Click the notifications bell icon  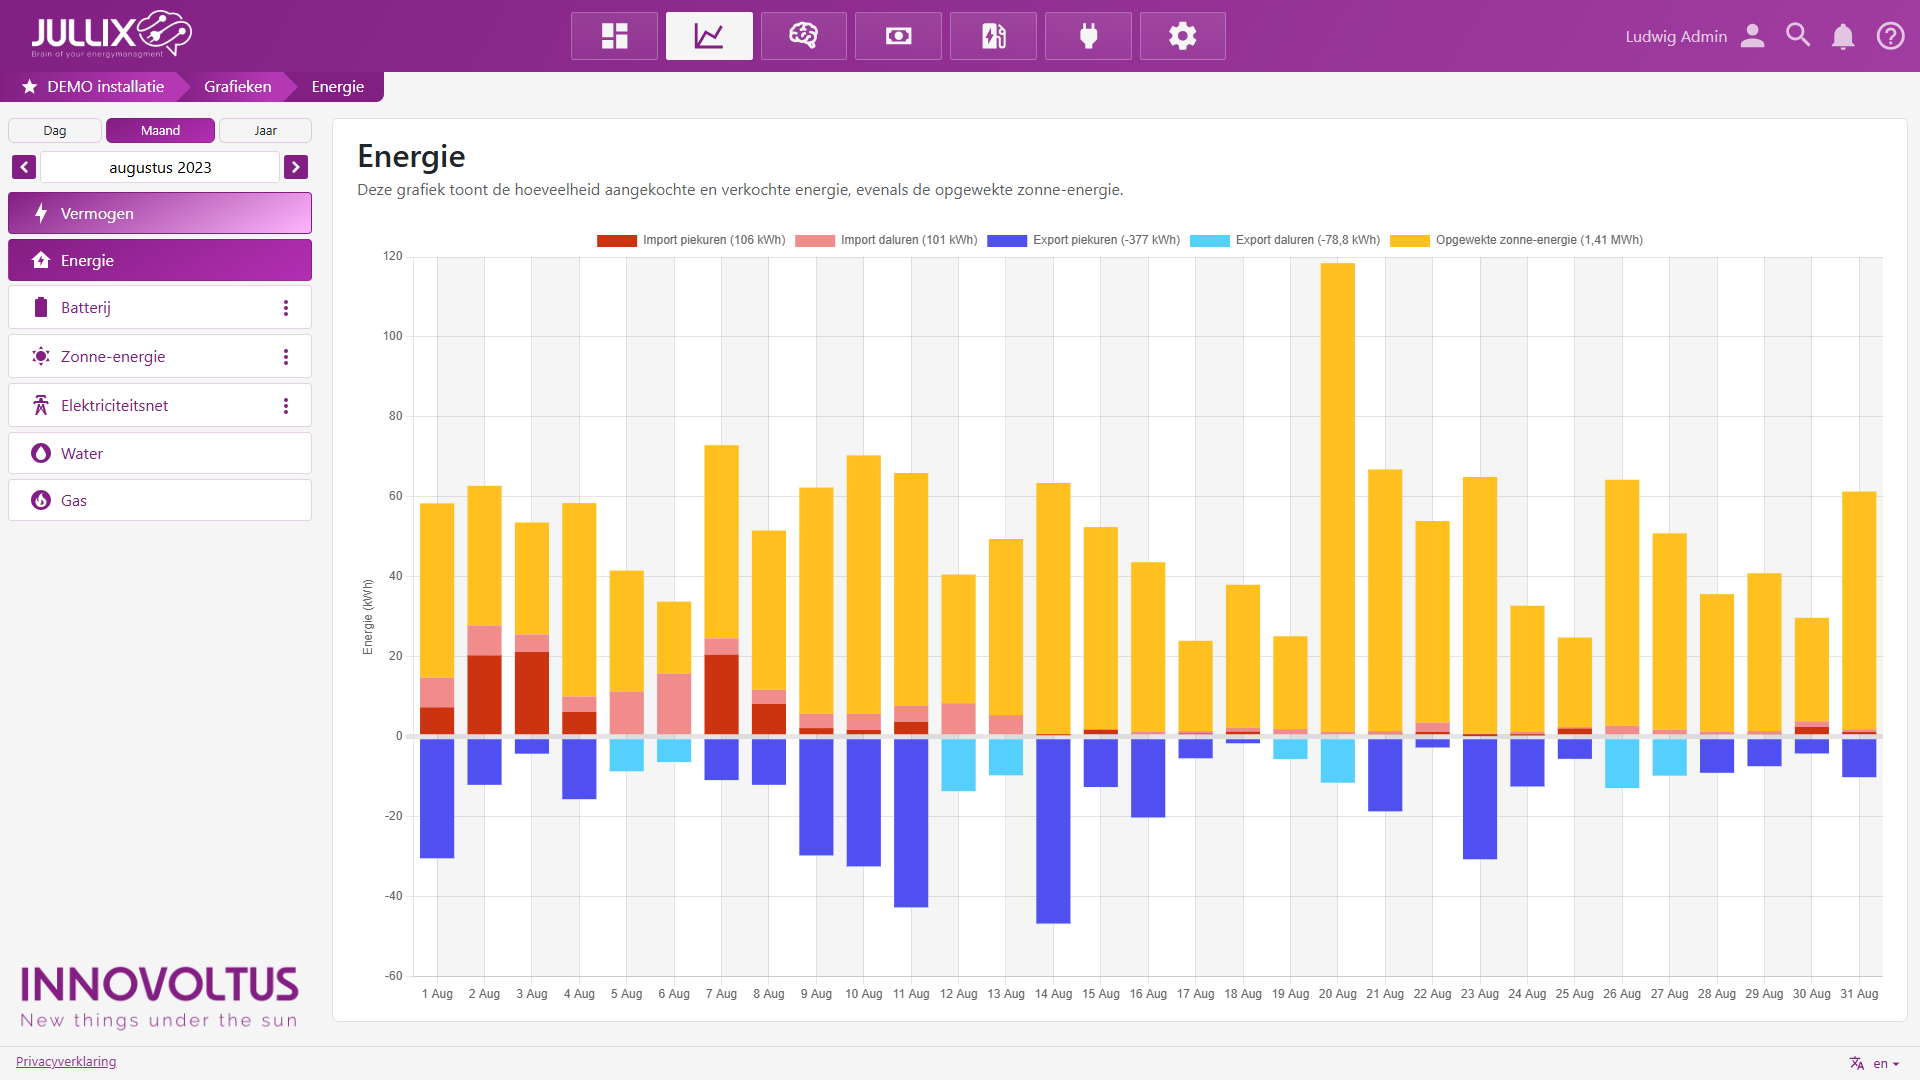1842,36
